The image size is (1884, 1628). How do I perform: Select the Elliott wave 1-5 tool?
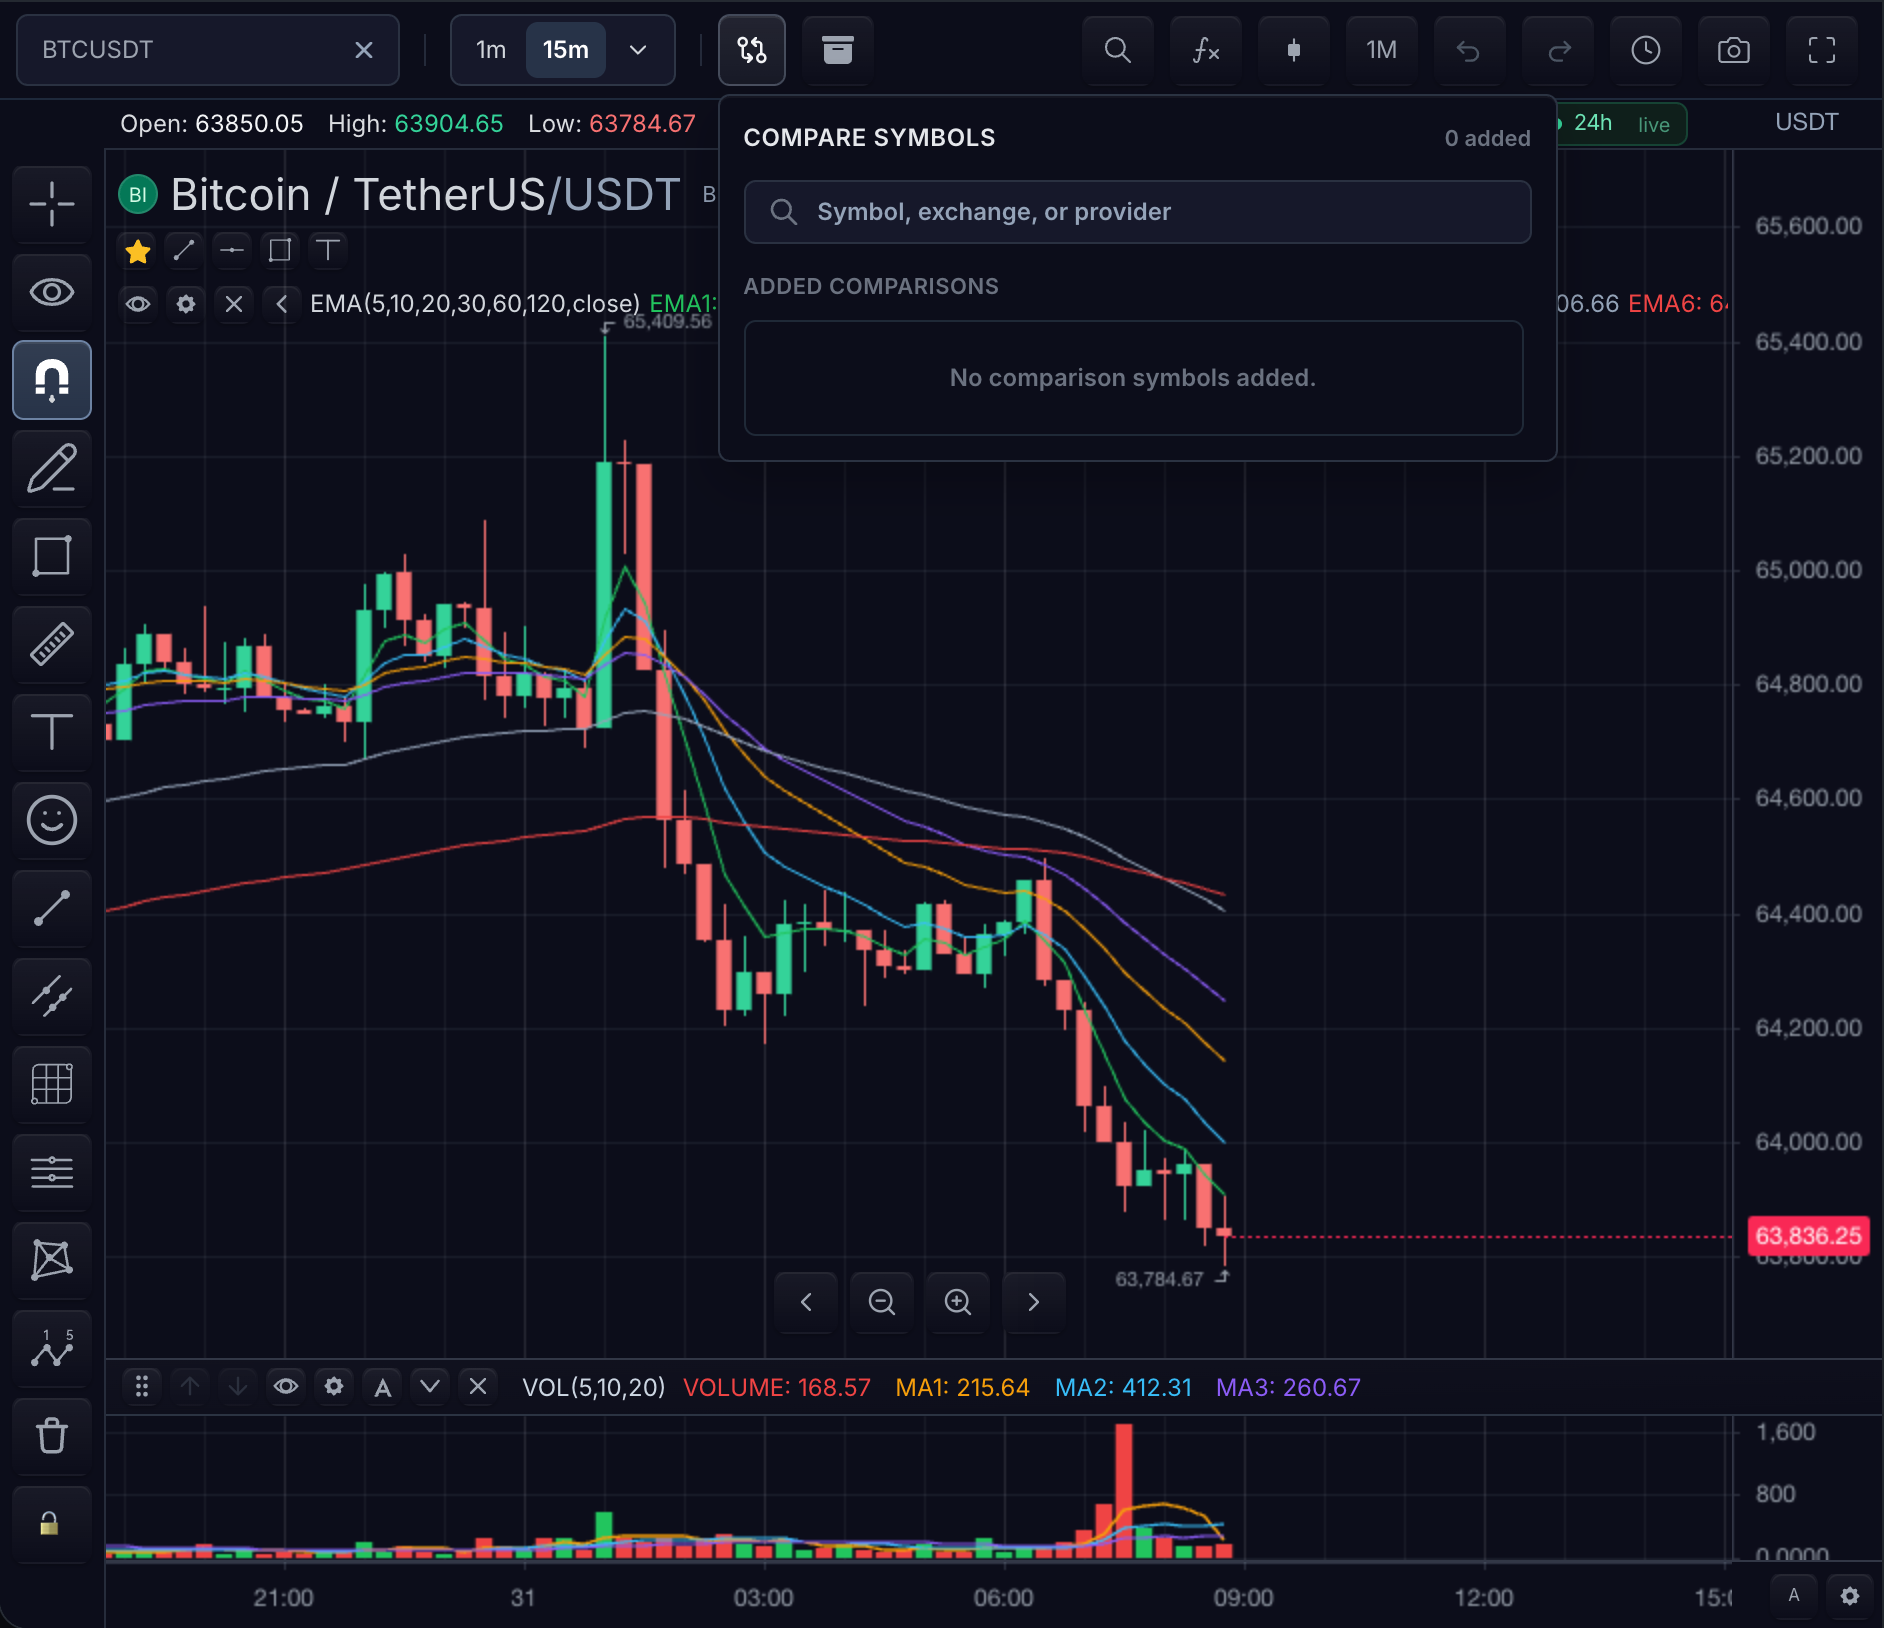click(52, 1348)
